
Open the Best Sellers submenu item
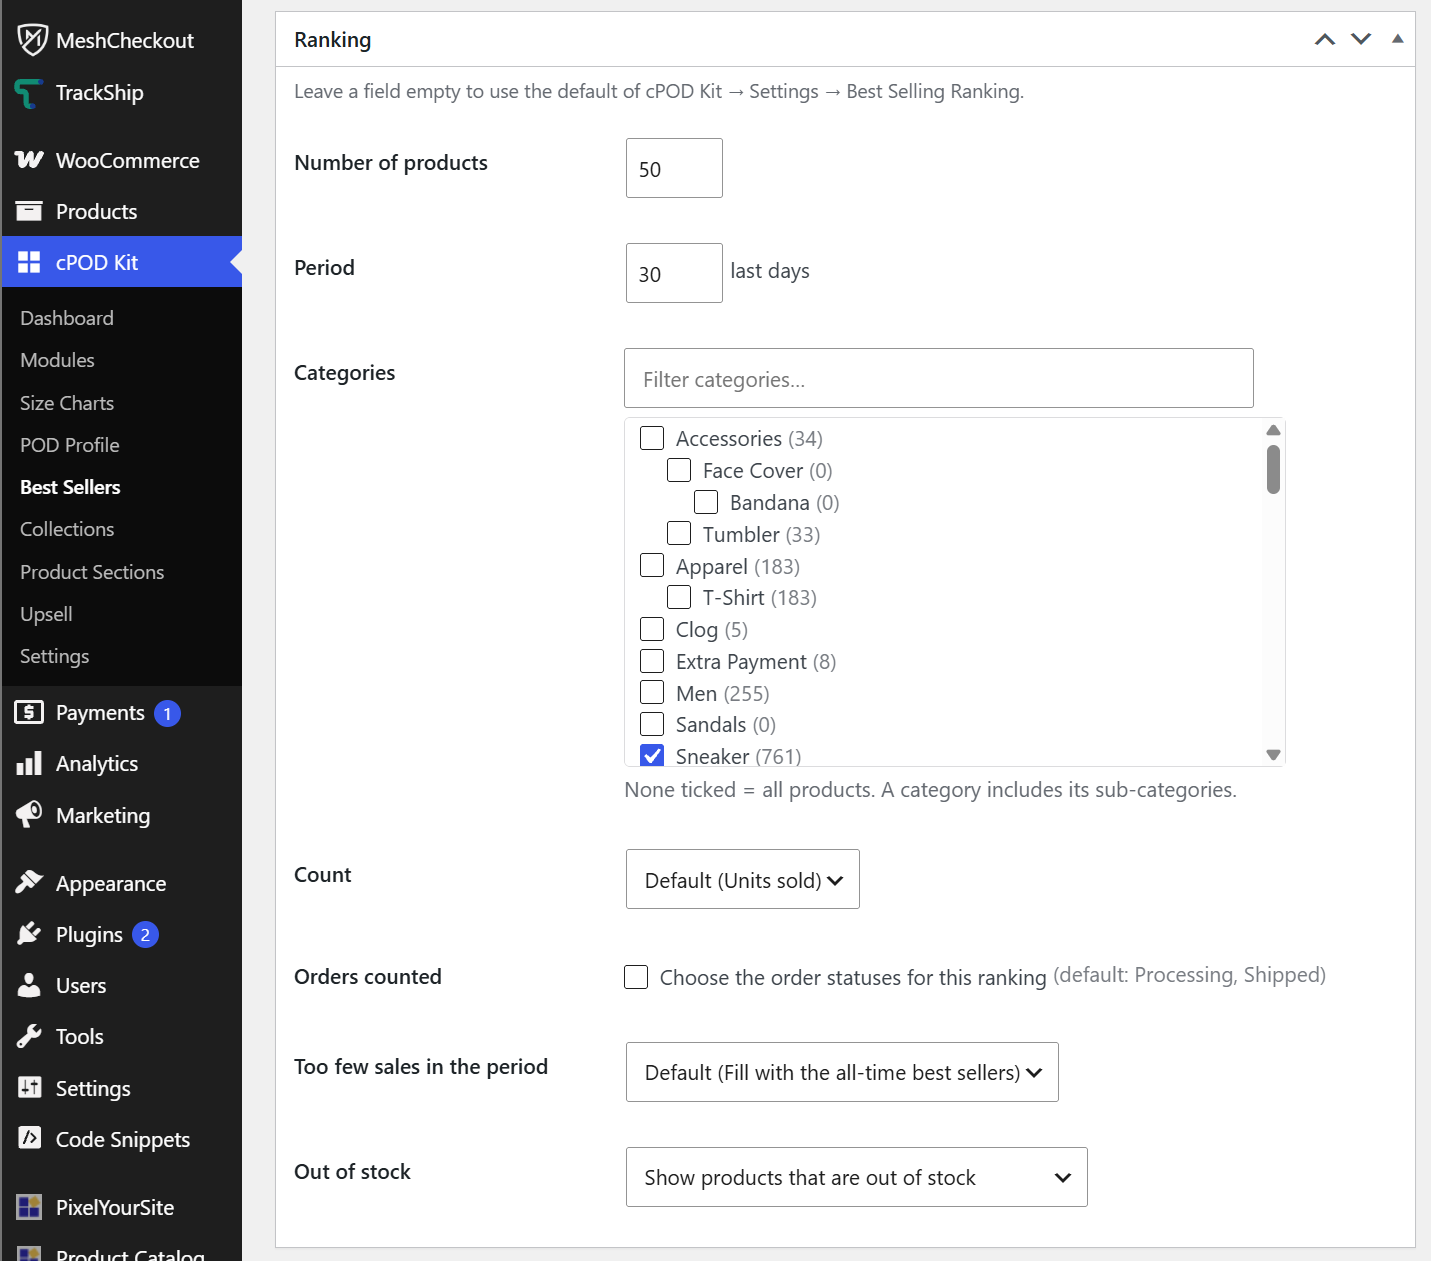point(70,487)
